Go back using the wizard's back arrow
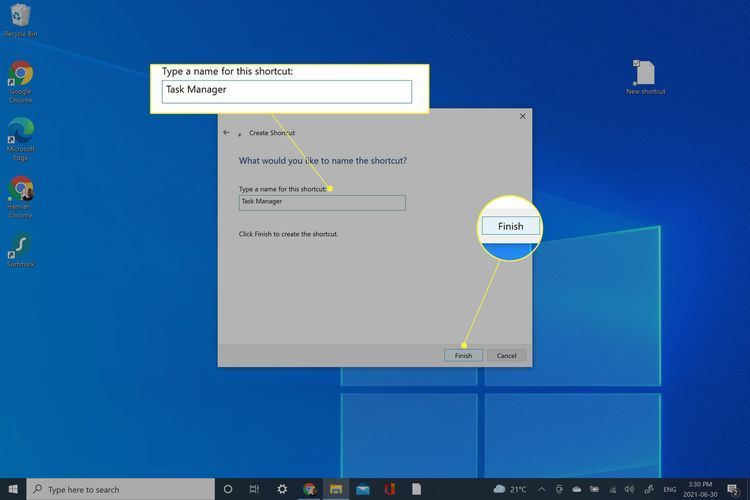The height and width of the screenshot is (500, 750). [226, 132]
